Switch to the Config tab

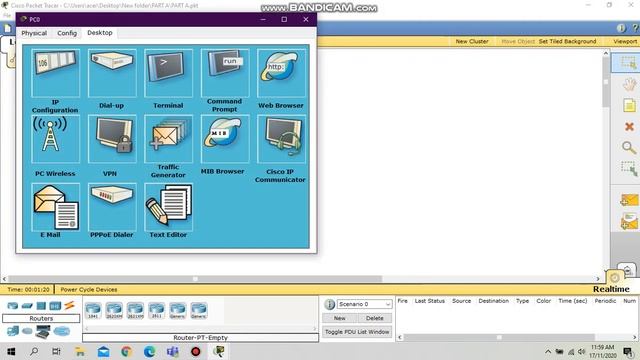67,33
